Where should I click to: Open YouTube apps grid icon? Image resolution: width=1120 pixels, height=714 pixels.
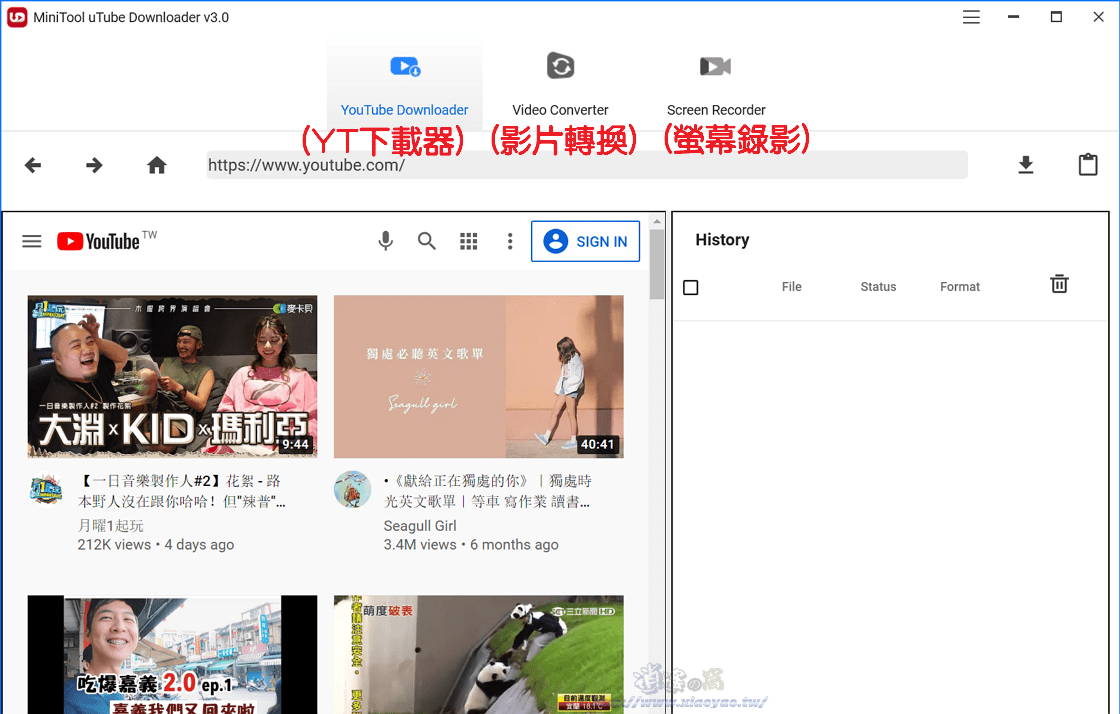click(469, 241)
